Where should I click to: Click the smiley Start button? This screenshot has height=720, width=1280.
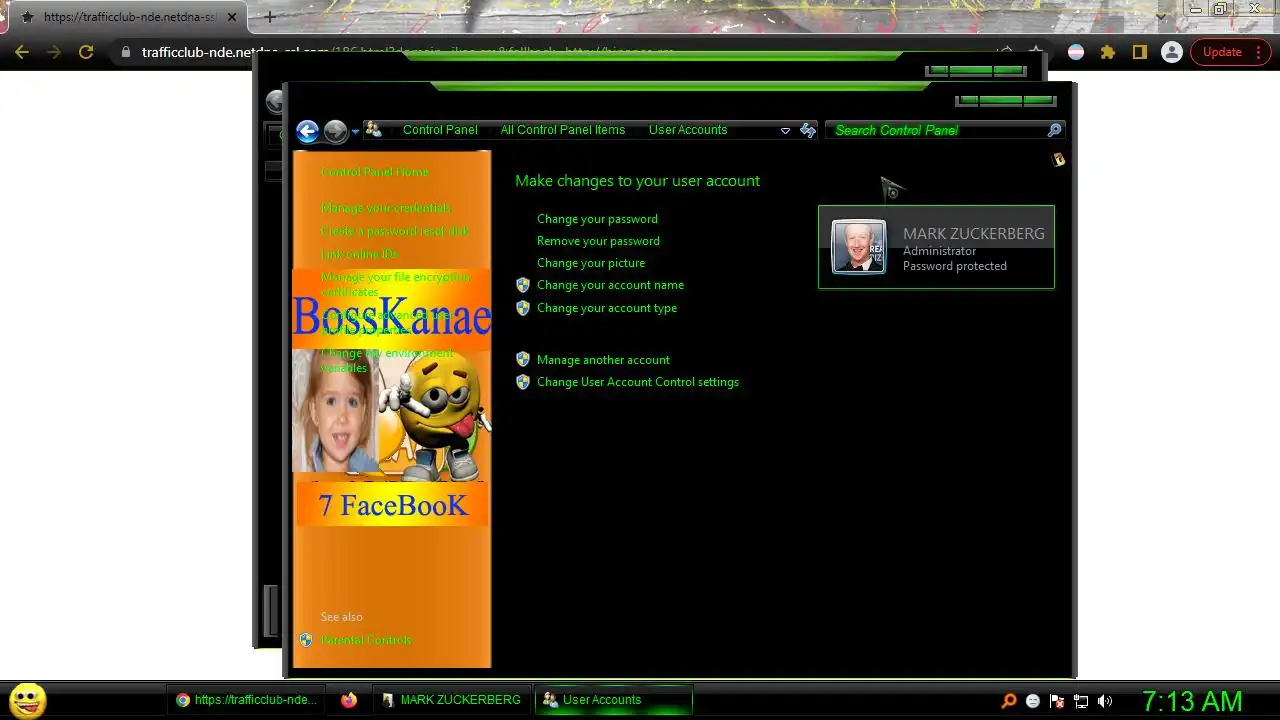28,700
